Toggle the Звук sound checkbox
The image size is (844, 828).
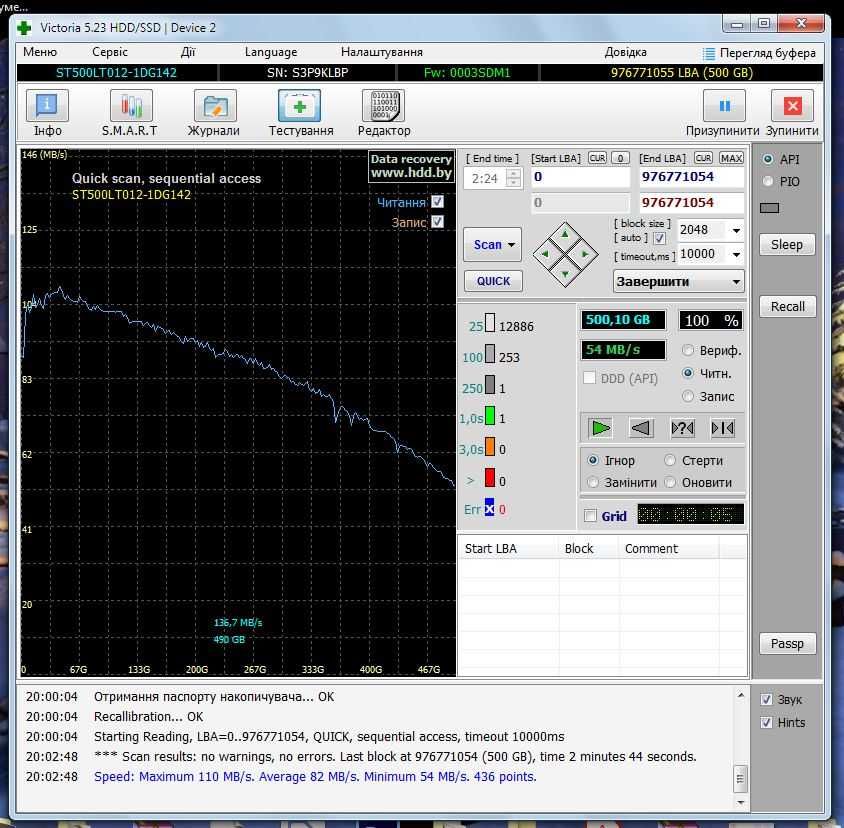click(x=766, y=699)
